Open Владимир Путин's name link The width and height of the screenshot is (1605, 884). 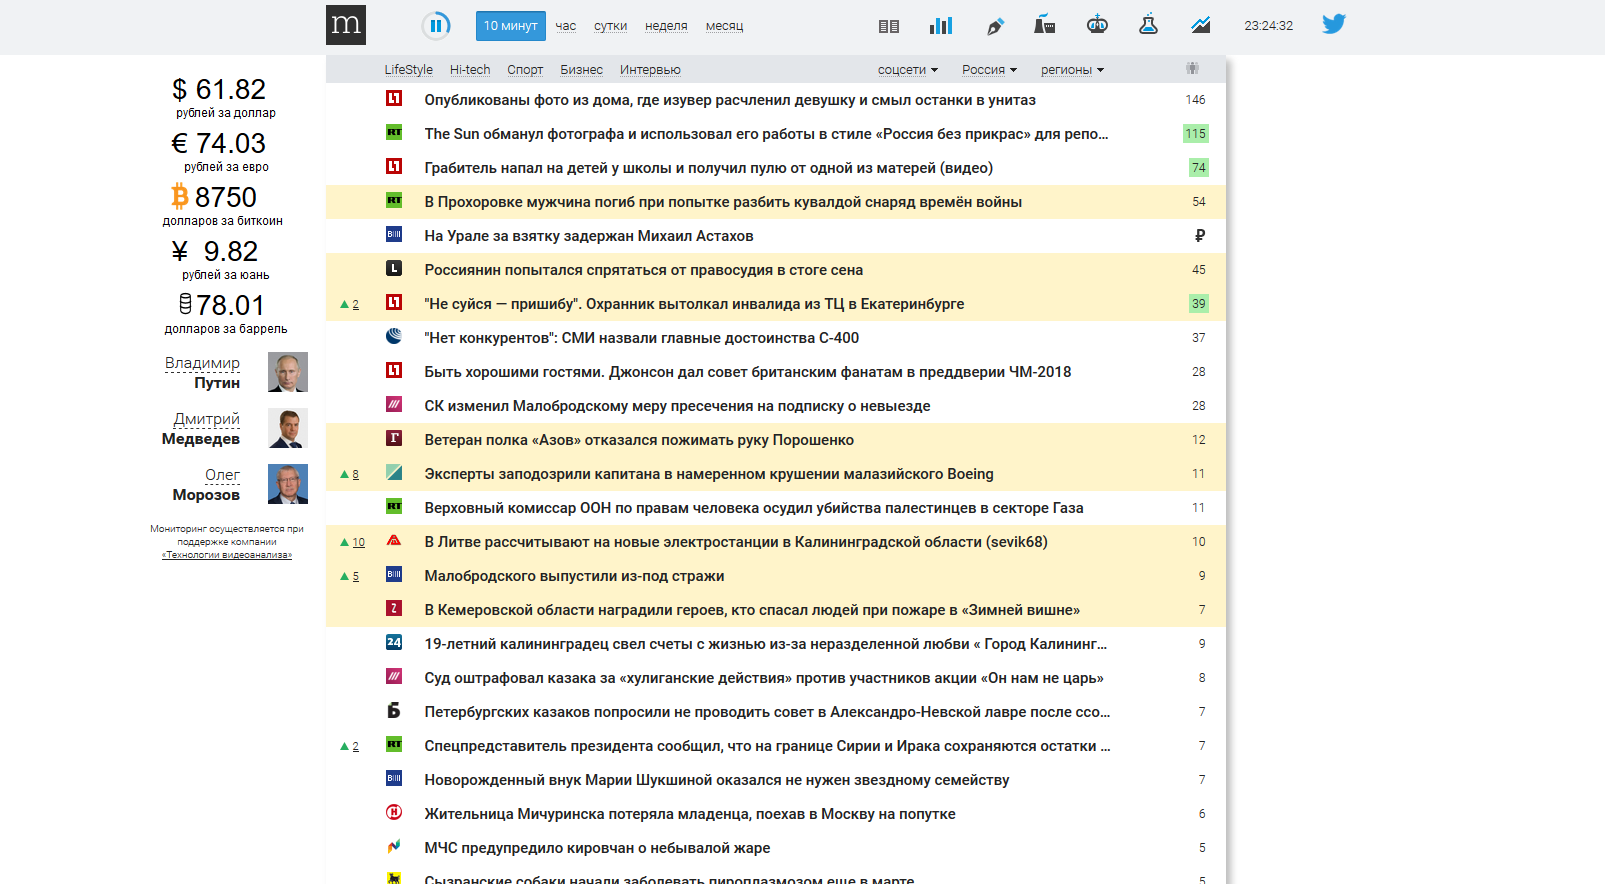[x=202, y=372]
